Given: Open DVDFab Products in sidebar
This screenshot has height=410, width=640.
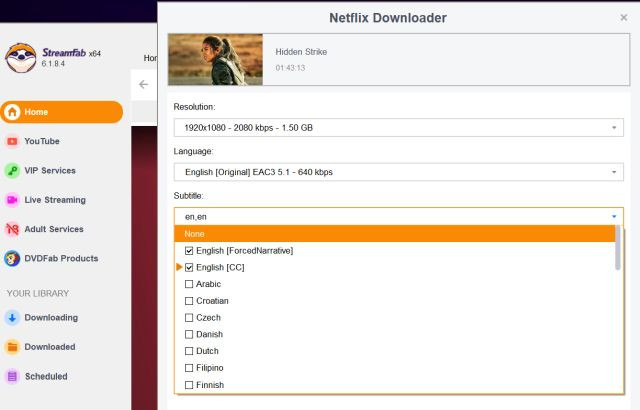Looking at the screenshot, I should point(61,259).
